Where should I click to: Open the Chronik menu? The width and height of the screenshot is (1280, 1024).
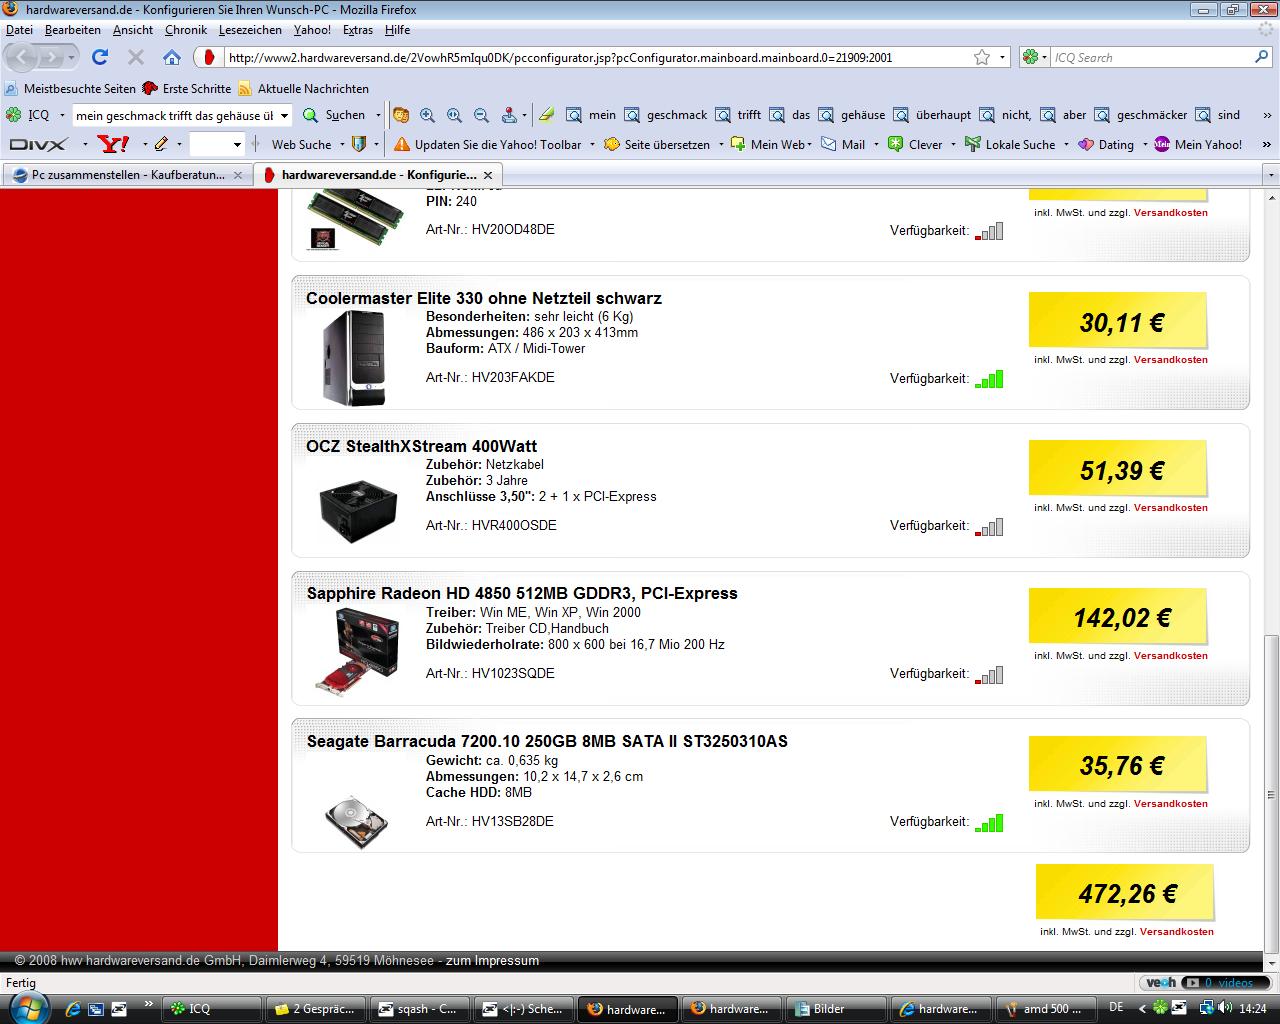pyautogui.click(x=186, y=30)
